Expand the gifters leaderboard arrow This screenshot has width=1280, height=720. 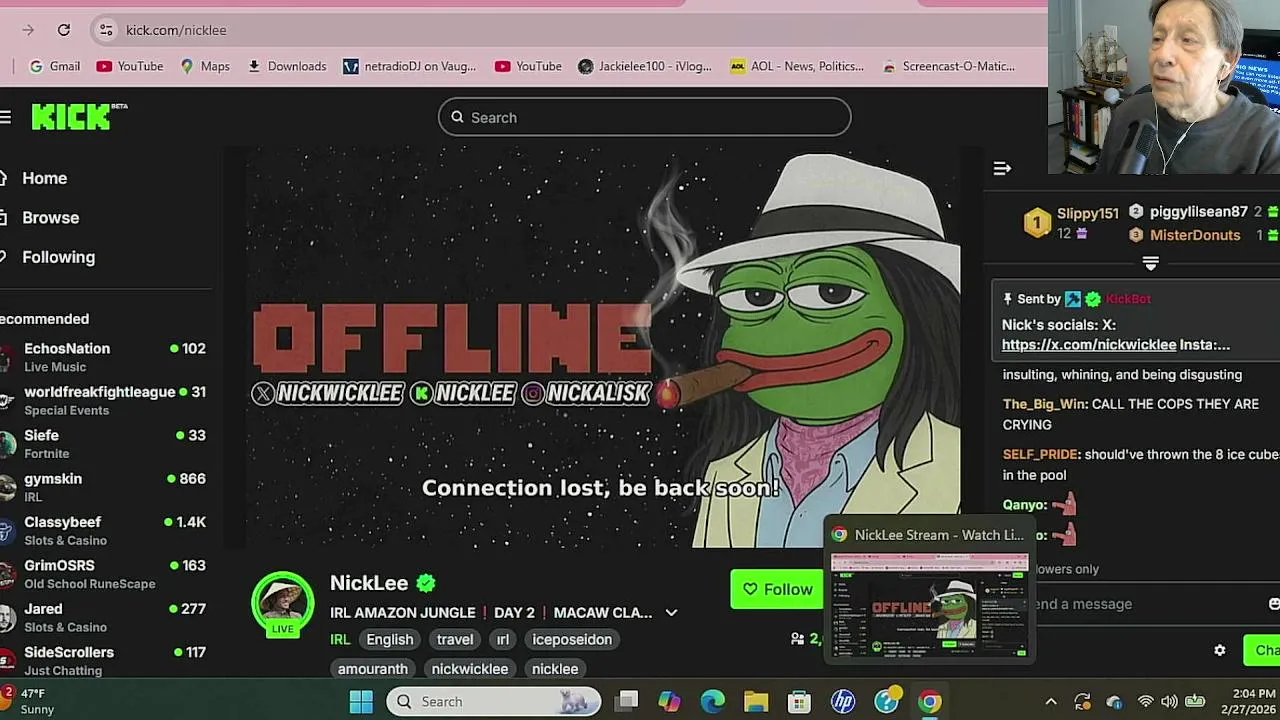(x=1150, y=263)
